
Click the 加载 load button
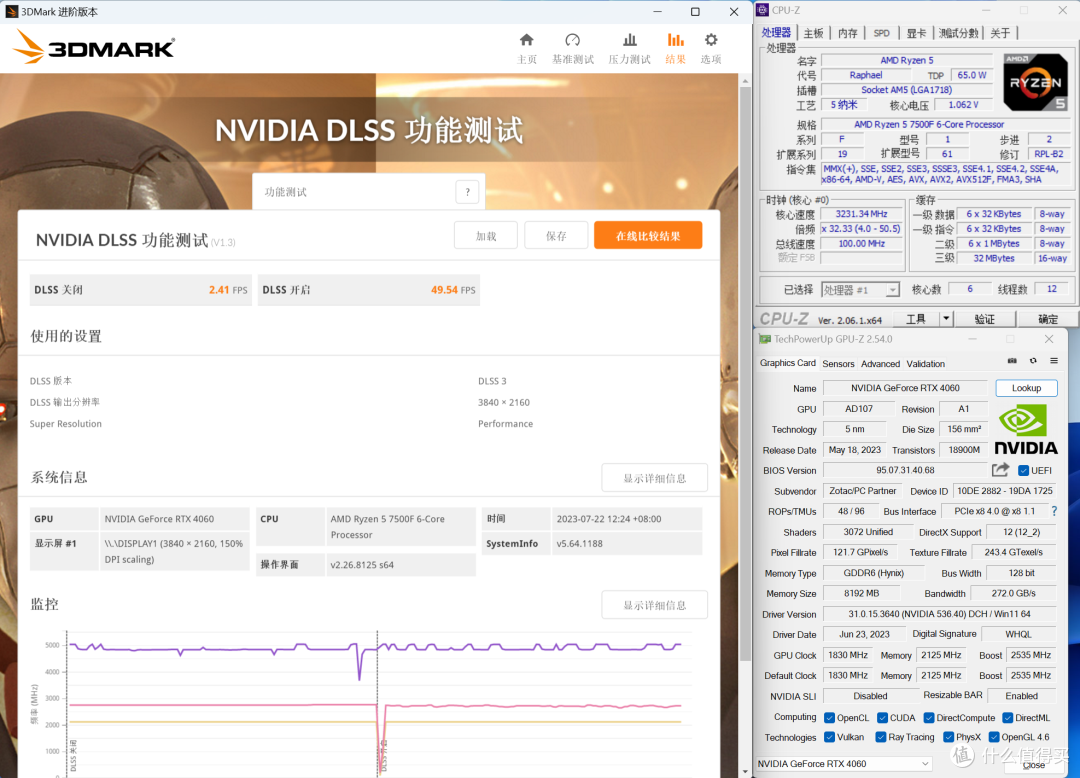point(486,235)
